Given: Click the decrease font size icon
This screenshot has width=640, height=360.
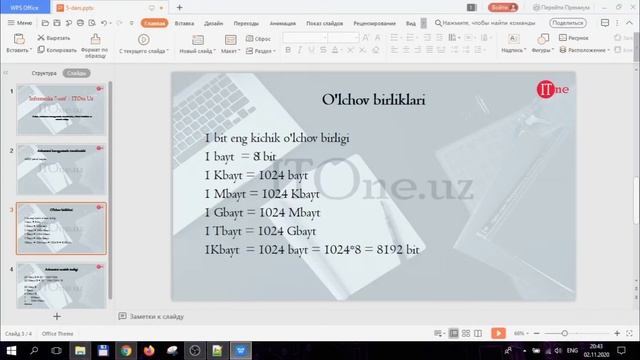Looking at the screenshot, I should pyautogui.click(x=378, y=38).
